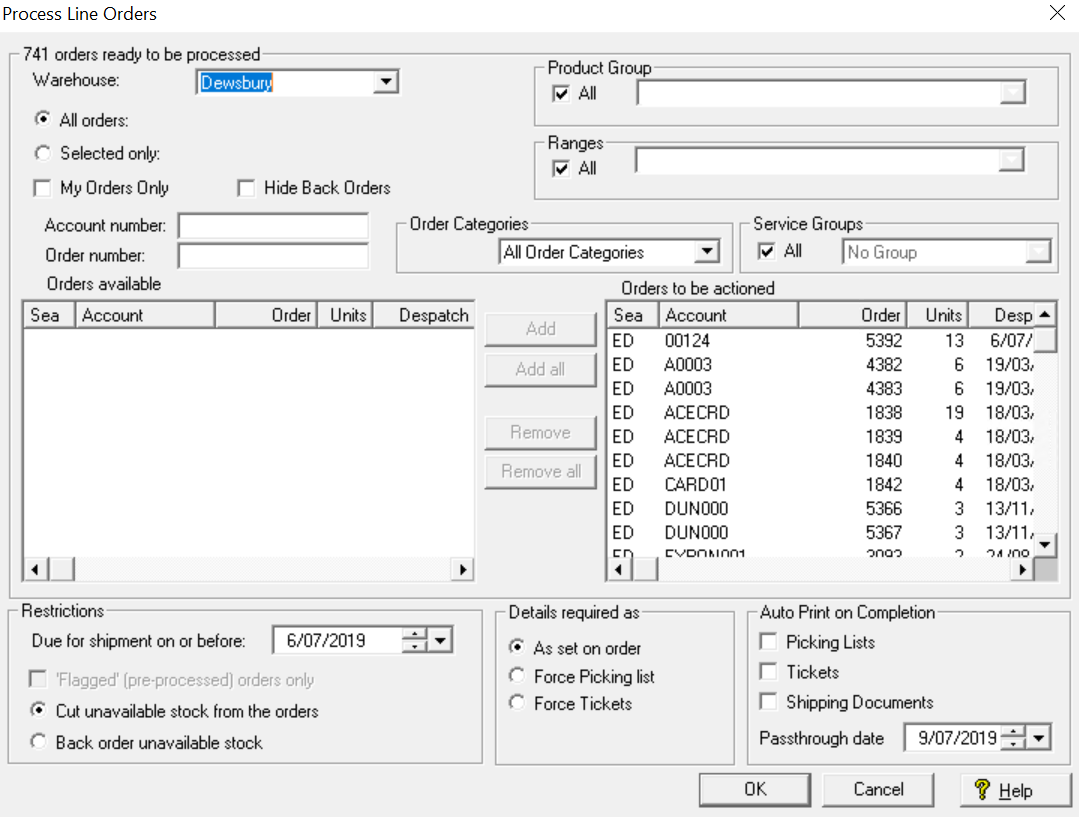This screenshot has height=817, width=1079.
Task: Select order 1838 for account ACECRD
Action: 822,413
